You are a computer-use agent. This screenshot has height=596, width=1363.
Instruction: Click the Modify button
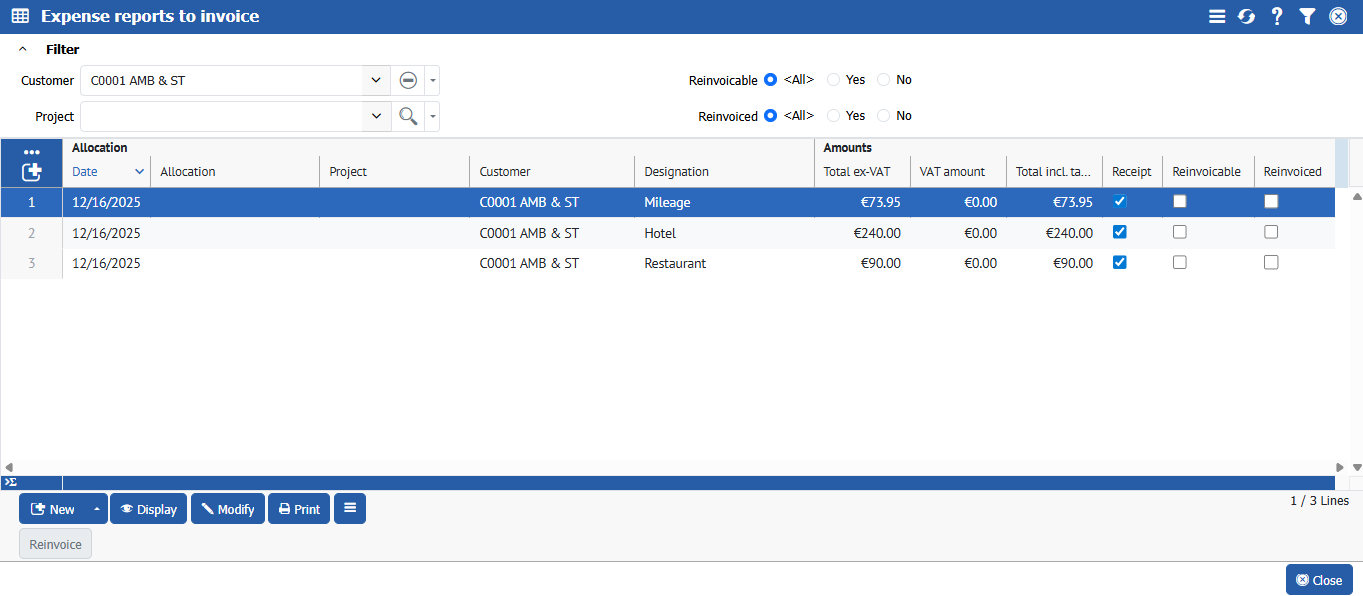coord(228,509)
